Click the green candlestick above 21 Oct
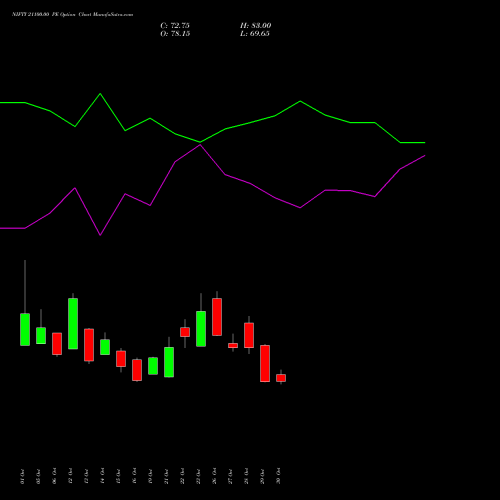 169,362
